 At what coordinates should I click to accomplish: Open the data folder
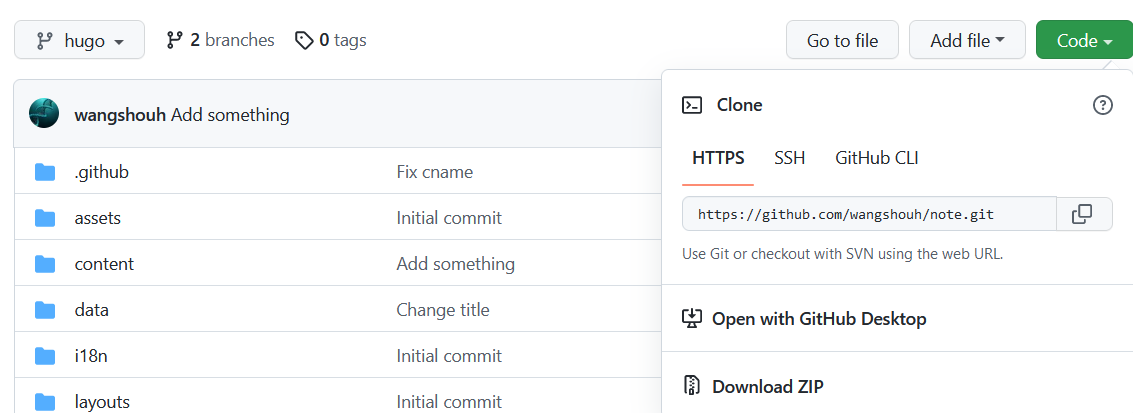click(x=92, y=310)
